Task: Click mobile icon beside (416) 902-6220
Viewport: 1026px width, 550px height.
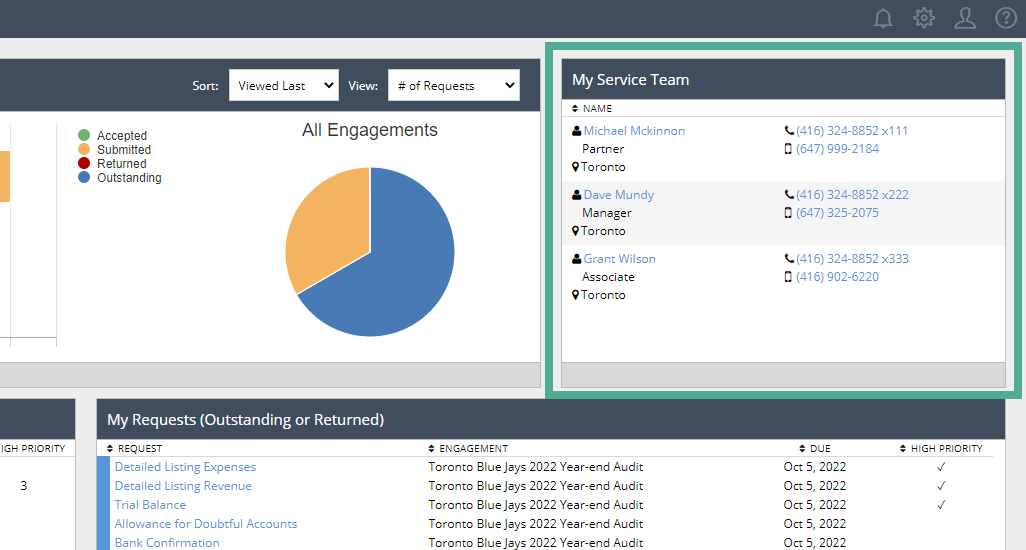Action: (789, 277)
